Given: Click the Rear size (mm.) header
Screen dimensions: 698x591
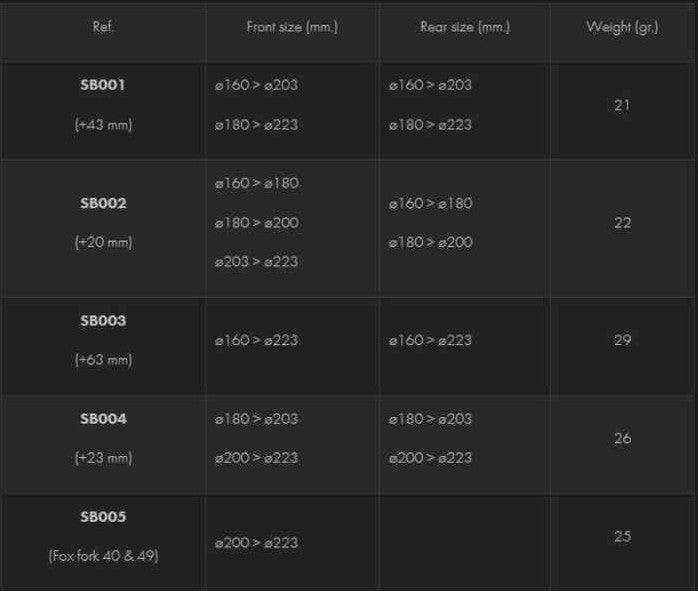Looking at the screenshot, I should (x=464, y=27).
